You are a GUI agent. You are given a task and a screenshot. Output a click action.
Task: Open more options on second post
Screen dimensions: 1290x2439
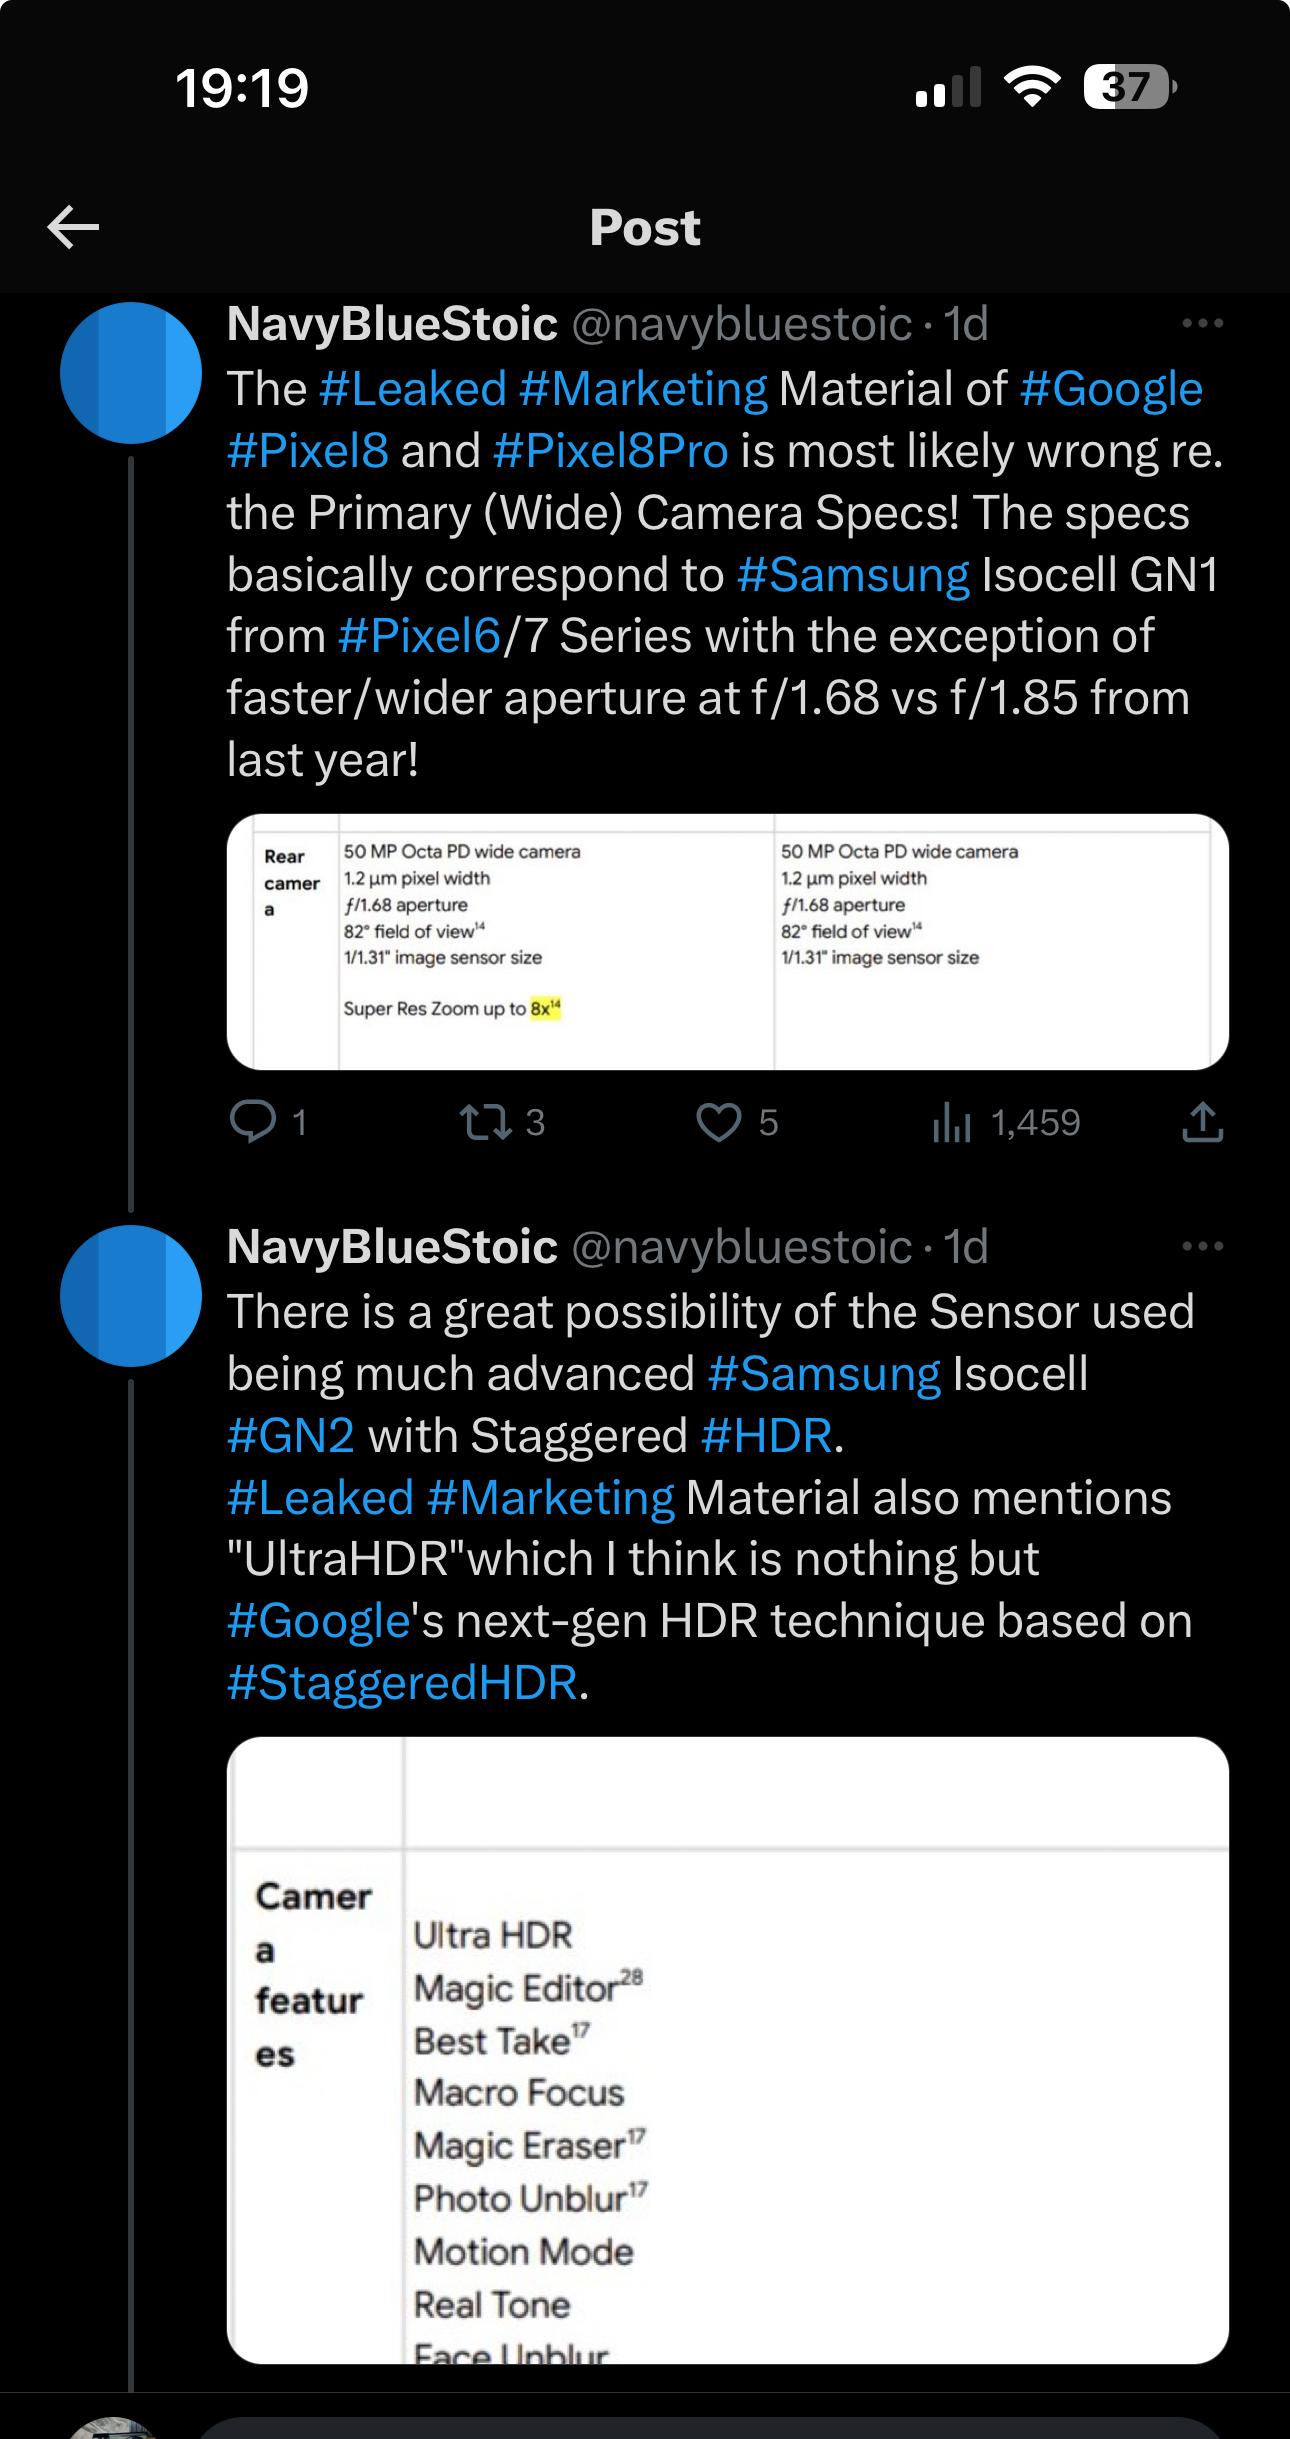tap(1201, 1247)
